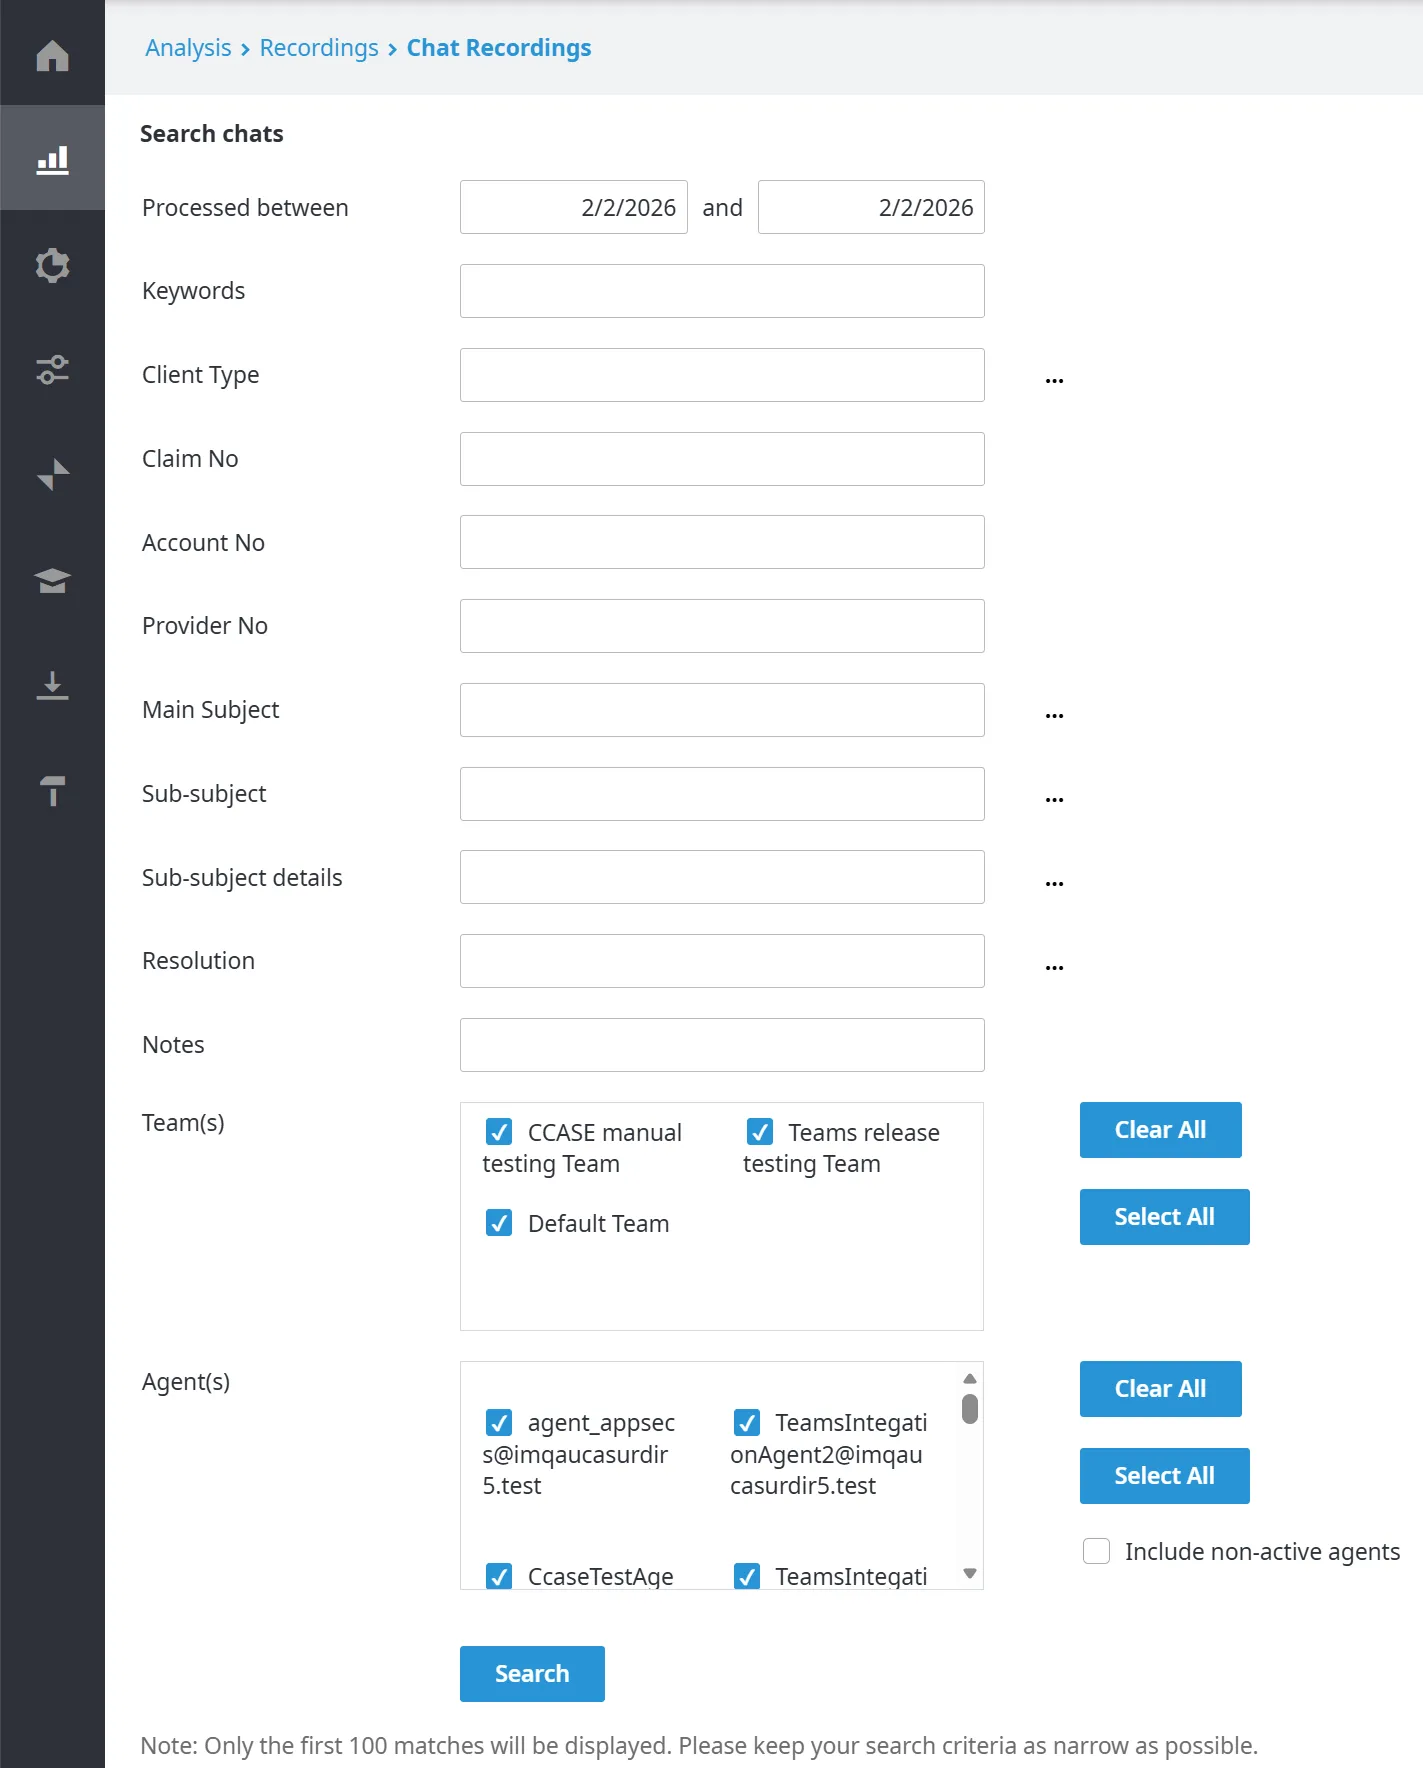Go to Recordings breadcrumb
Screen dimensions: 1423x1768
pos(319,48)
